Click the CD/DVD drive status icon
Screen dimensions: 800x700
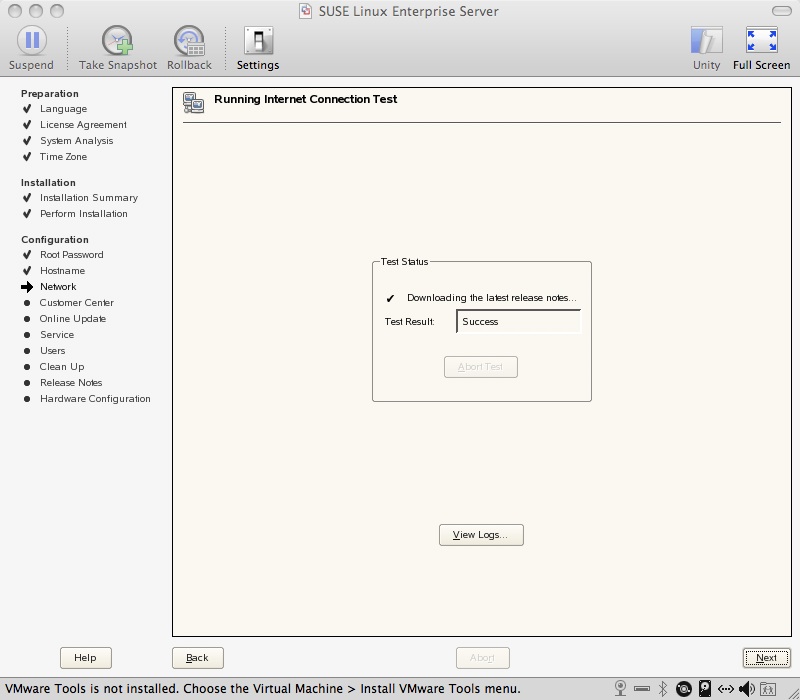[684, 688]
